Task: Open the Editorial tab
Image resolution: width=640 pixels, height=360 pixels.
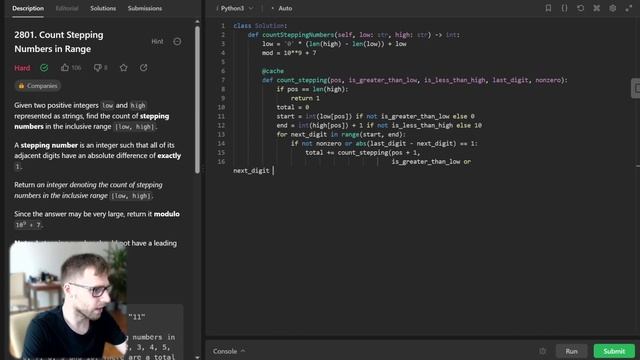Action: 67,8
